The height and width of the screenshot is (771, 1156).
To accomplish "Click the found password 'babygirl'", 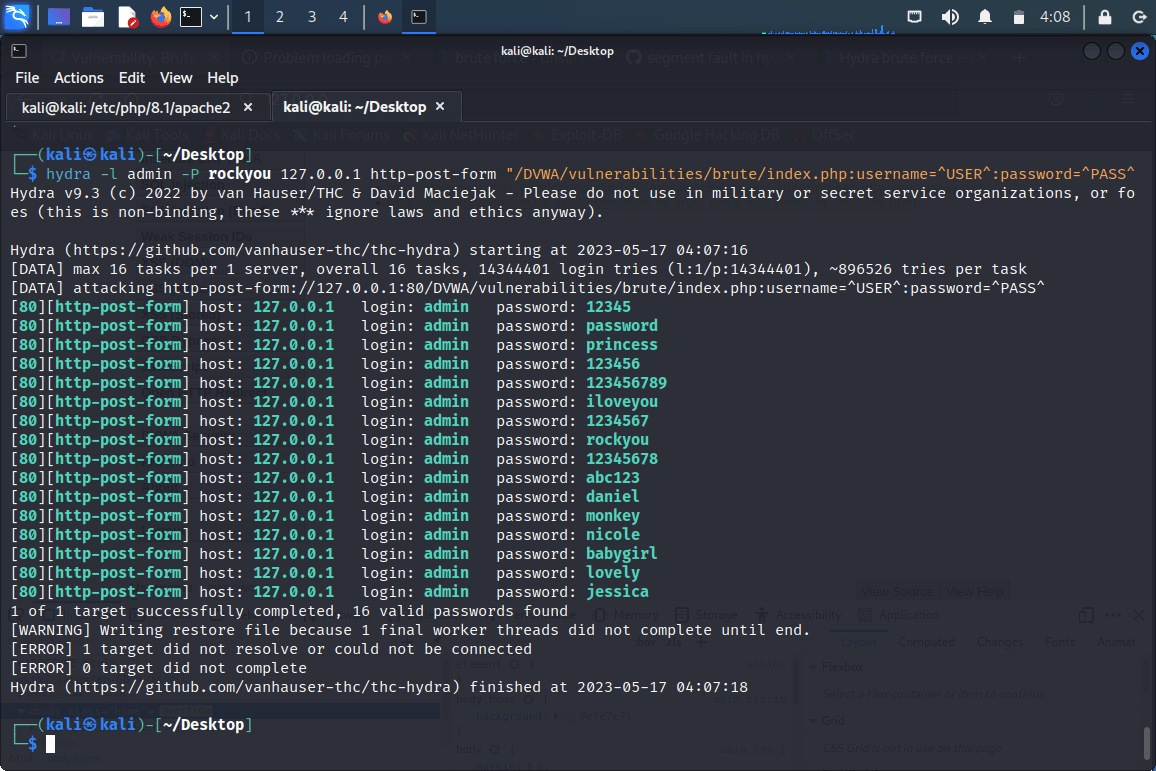I will [x=621, y=554].
